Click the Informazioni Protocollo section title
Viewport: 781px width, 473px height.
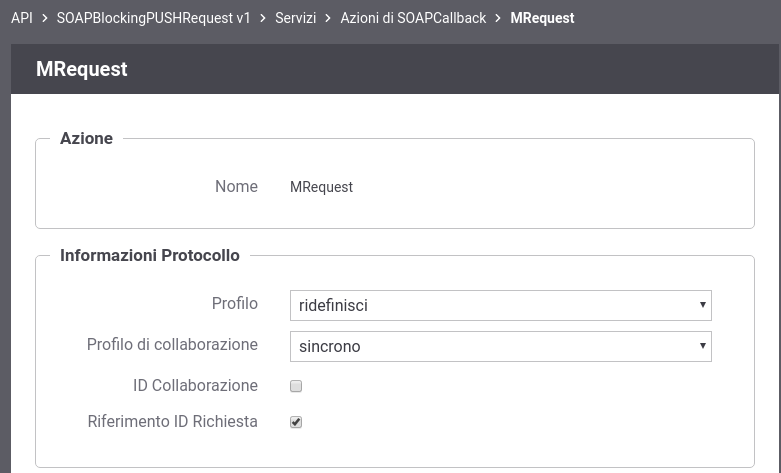click(150, 255)
